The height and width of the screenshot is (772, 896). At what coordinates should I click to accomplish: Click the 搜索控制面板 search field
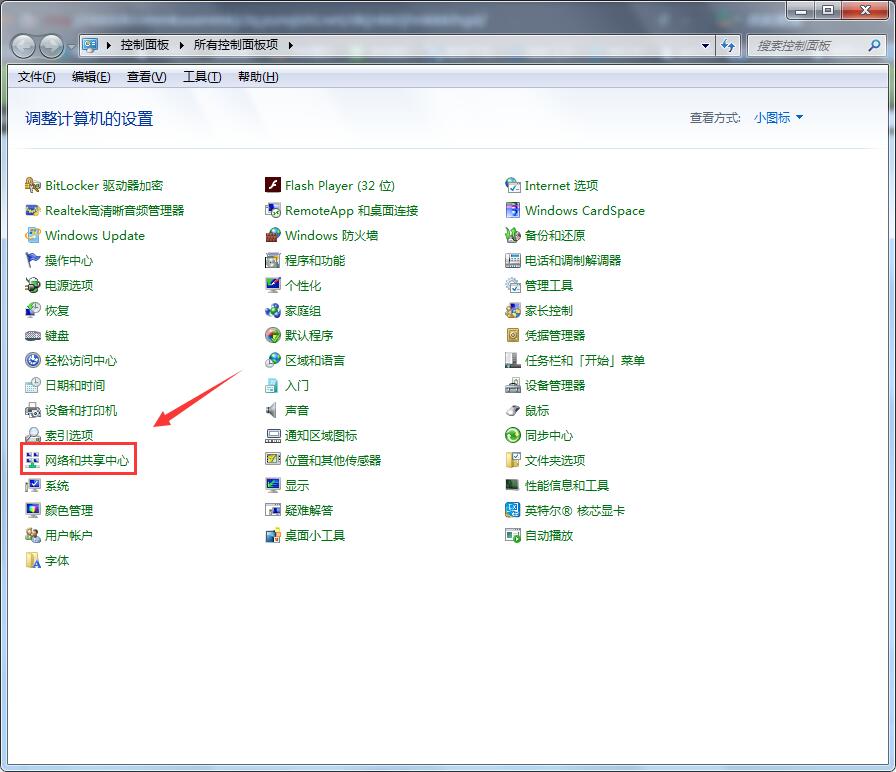point(805,45)
